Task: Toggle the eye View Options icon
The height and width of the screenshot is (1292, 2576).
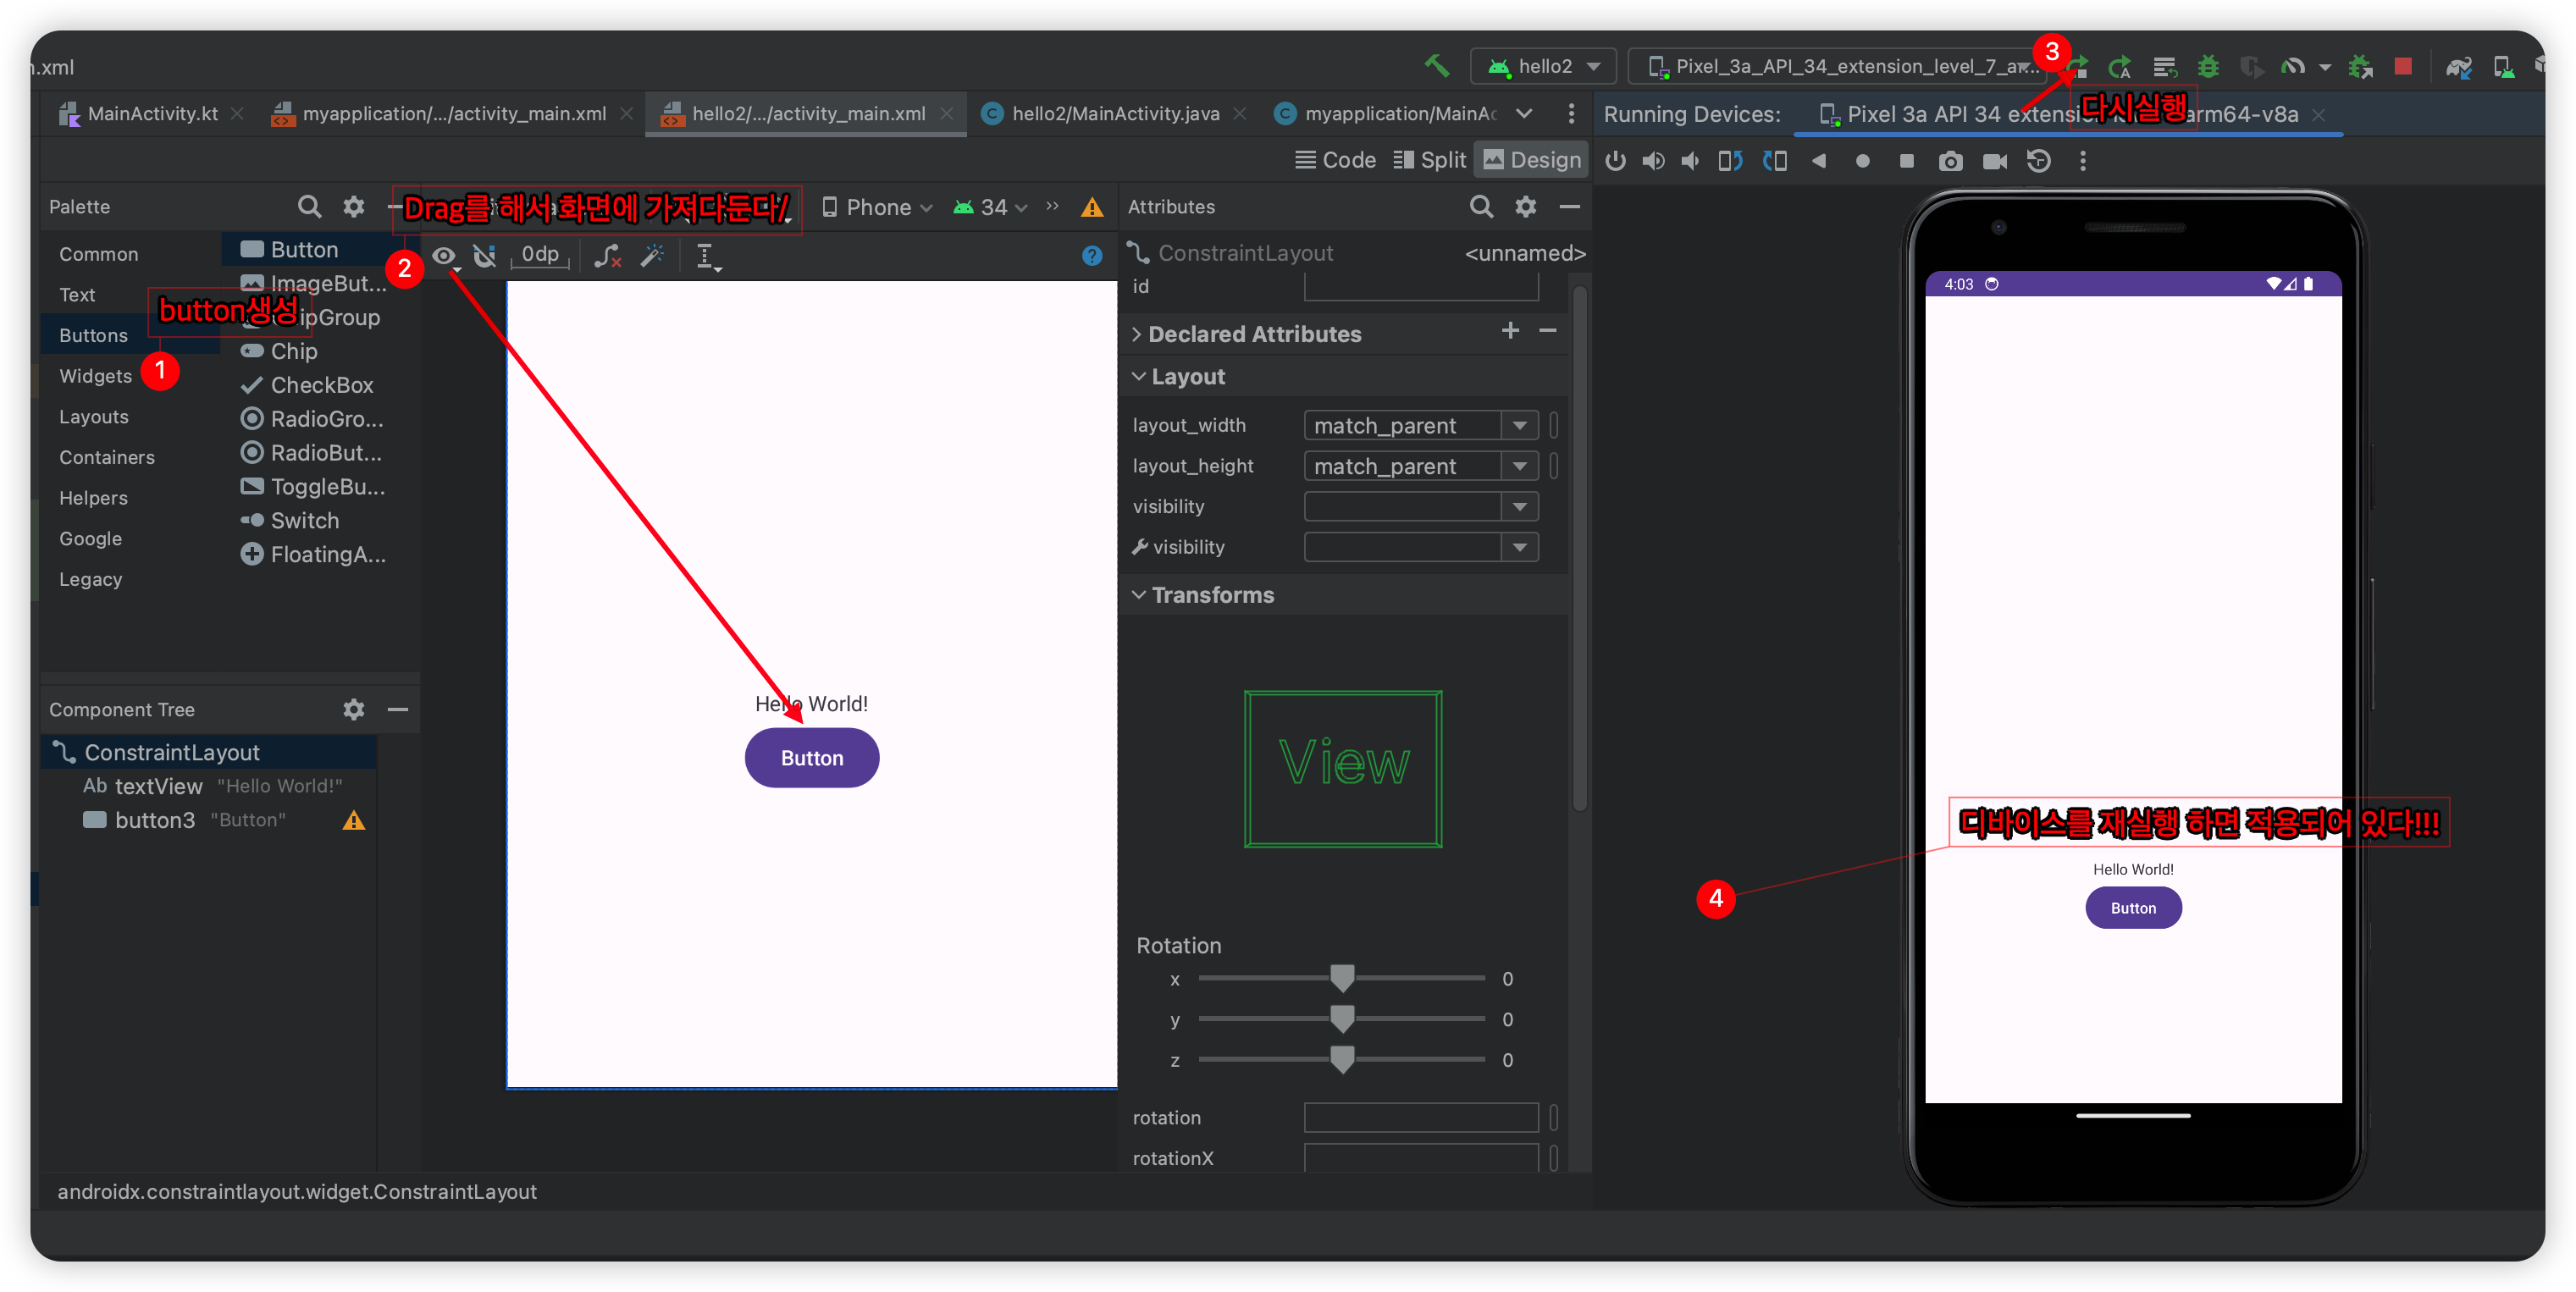Action: point(444,256)
